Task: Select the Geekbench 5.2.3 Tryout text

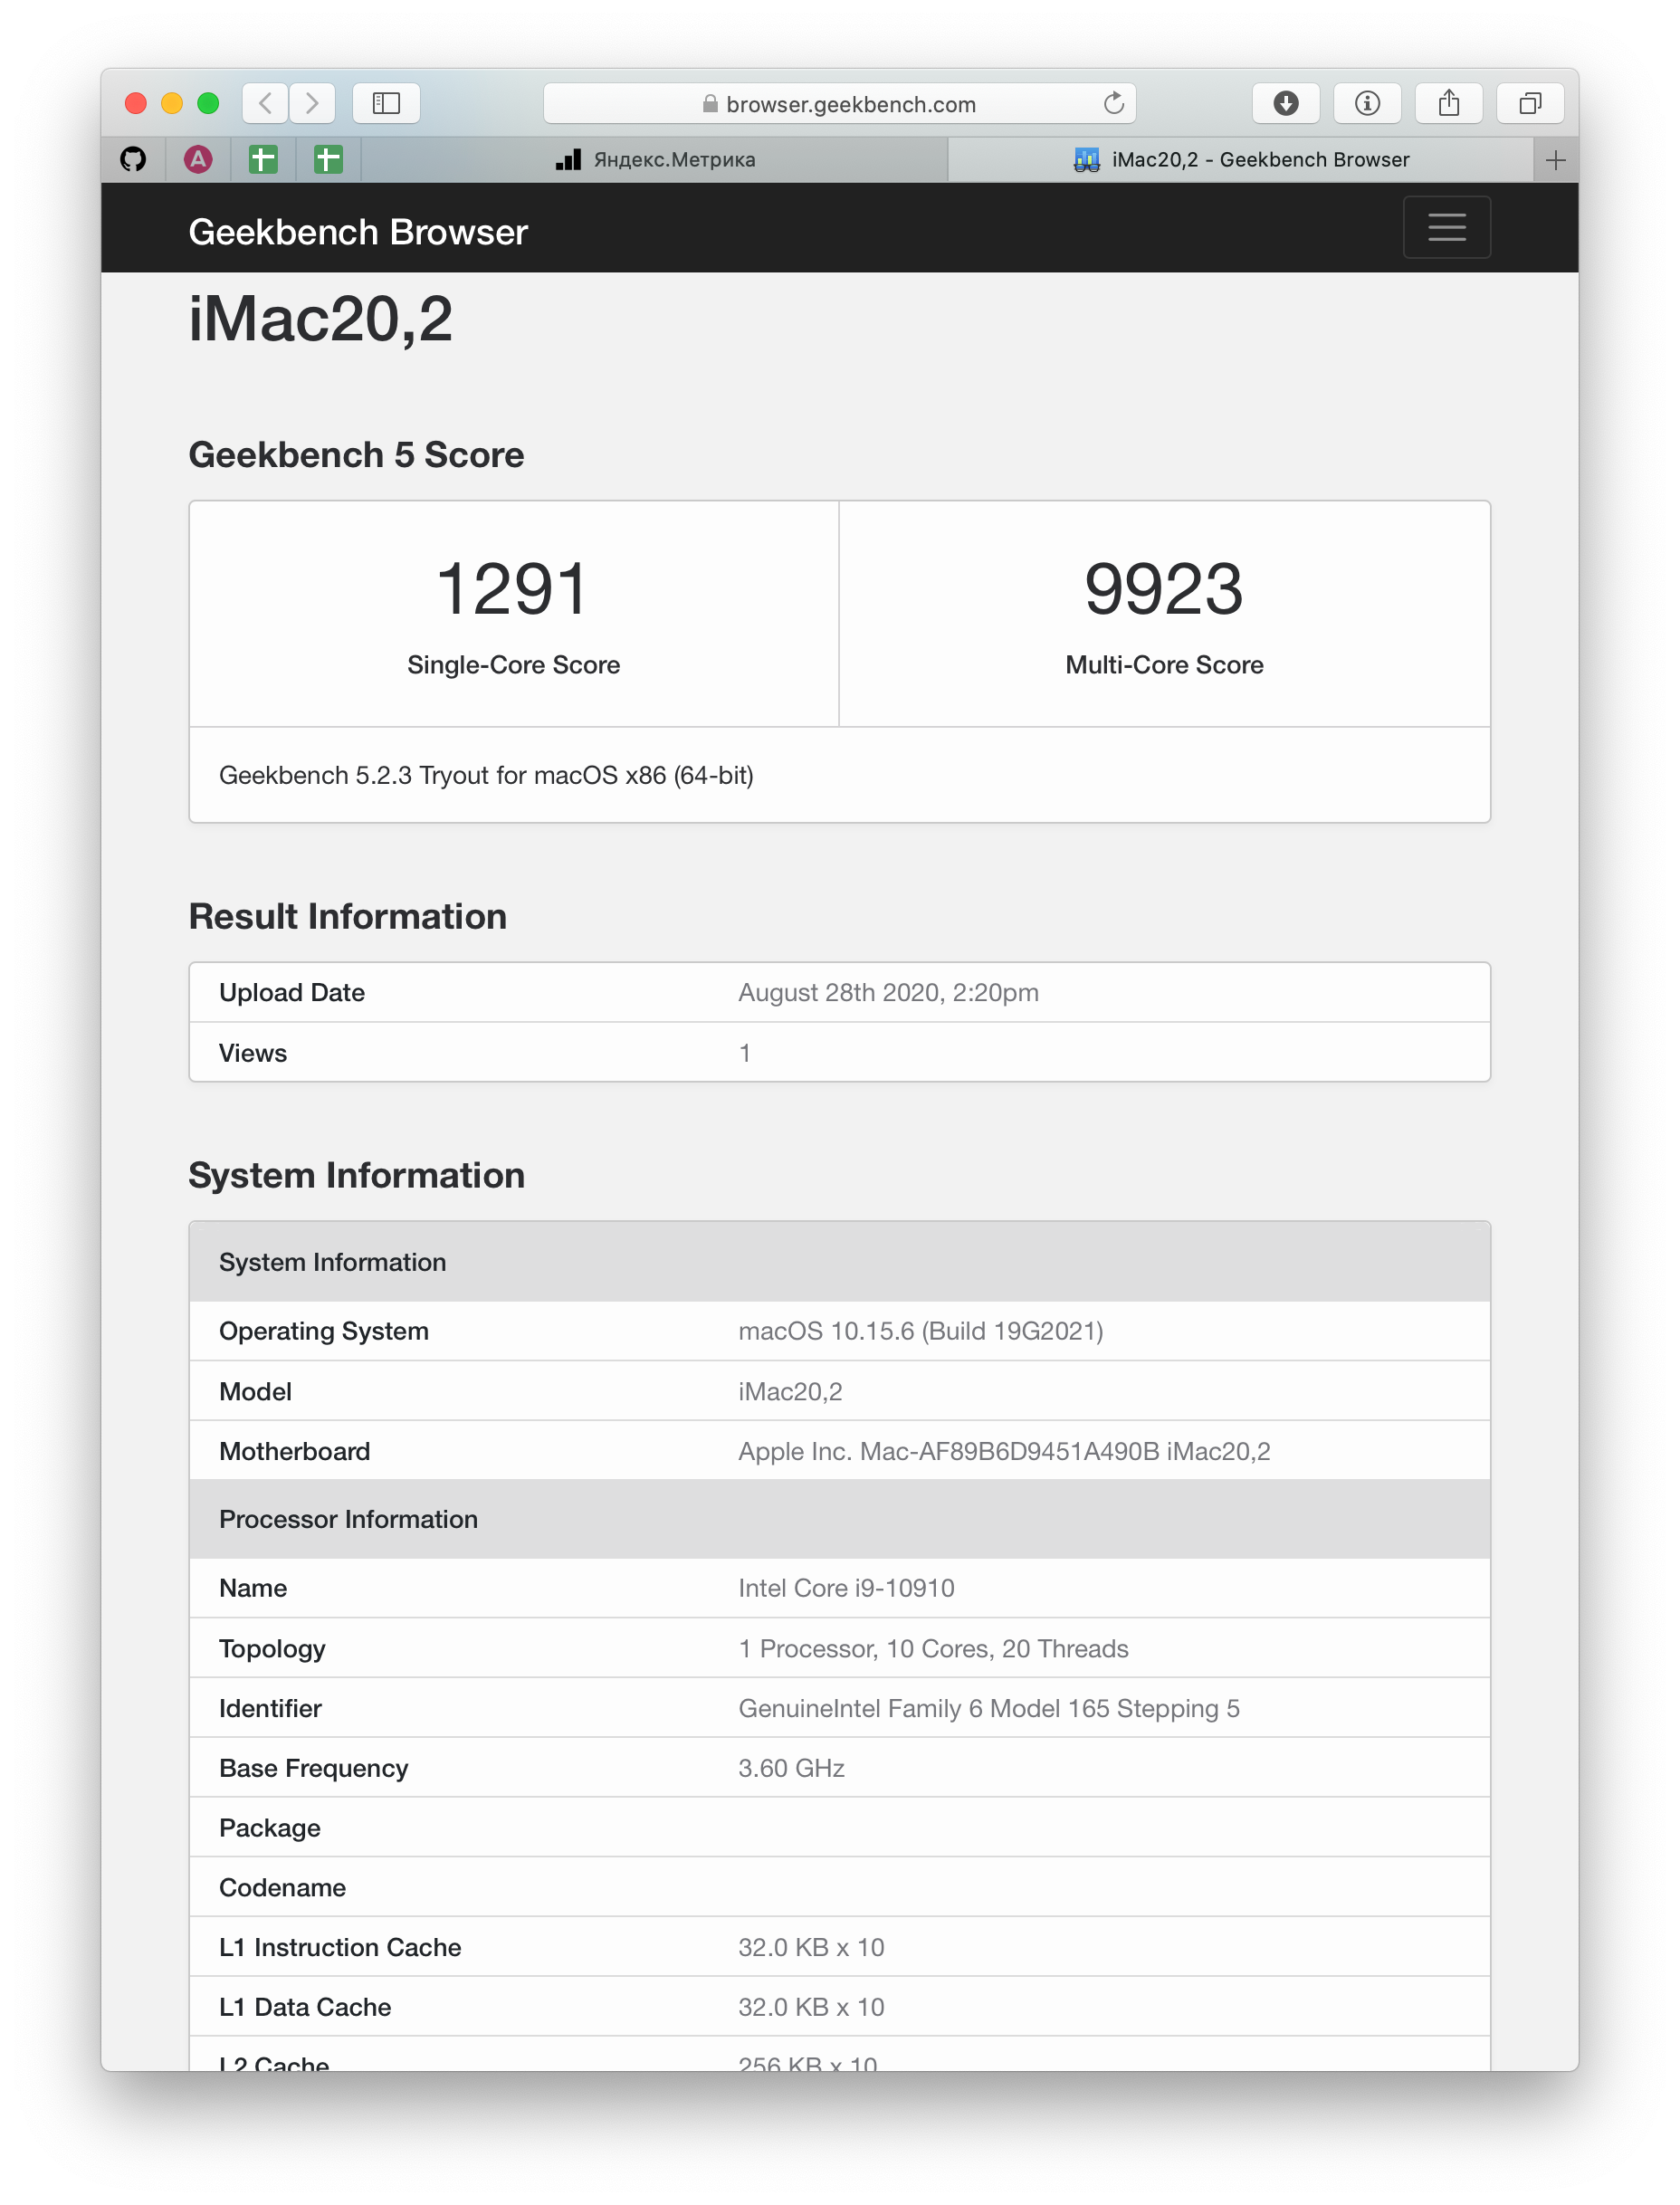Action: tap(486, 775)
